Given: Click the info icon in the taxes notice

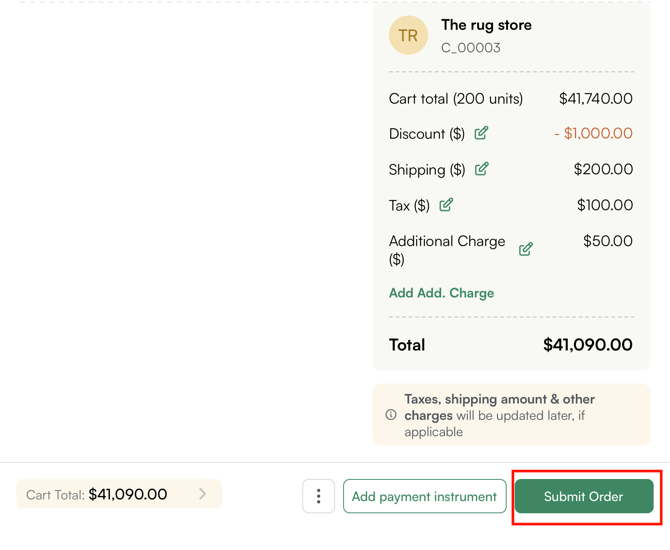Looking at the screenshot, I should pos(391,415).
